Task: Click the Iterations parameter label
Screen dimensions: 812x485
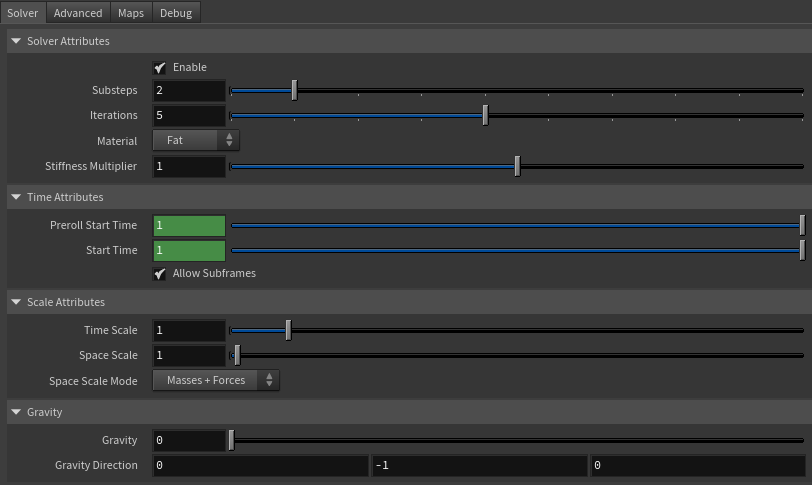Action: pyautogui.click(x=113, y=115)
